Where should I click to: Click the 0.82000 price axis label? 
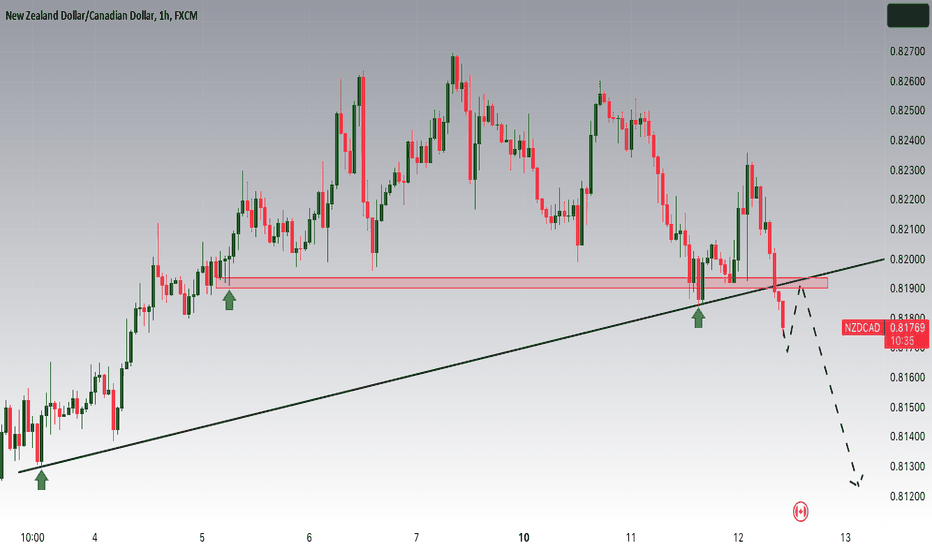point(907,259)
